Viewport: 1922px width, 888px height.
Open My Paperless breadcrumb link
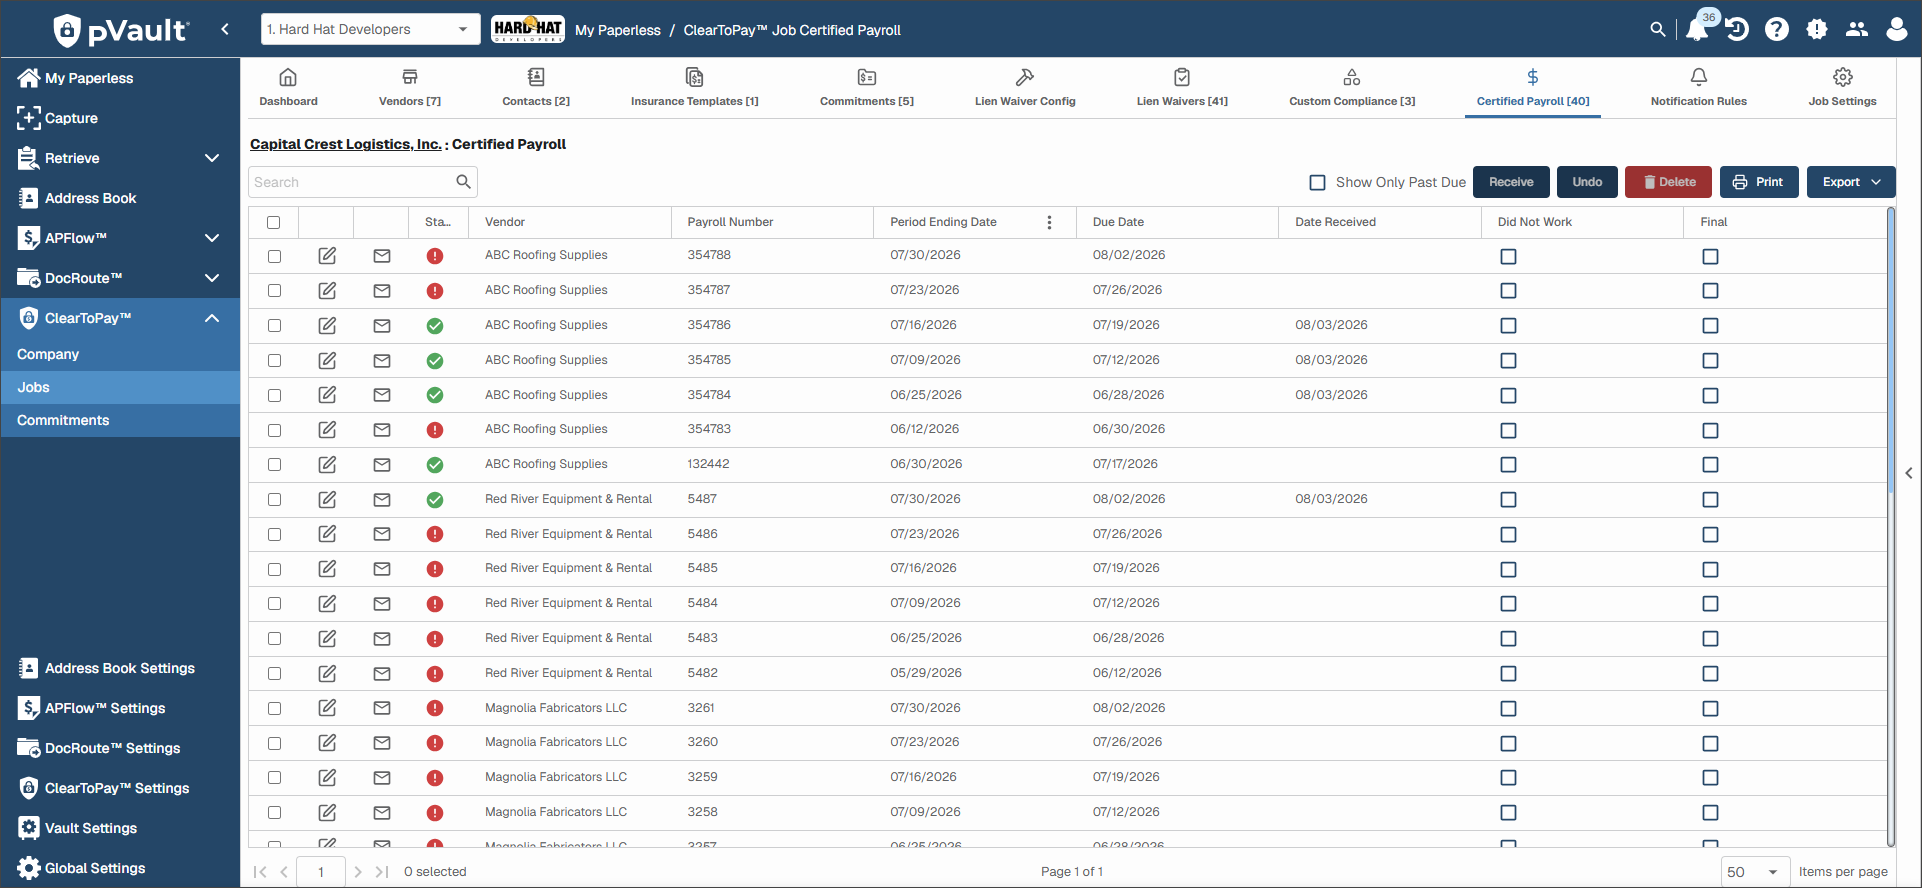pos(618,30)
